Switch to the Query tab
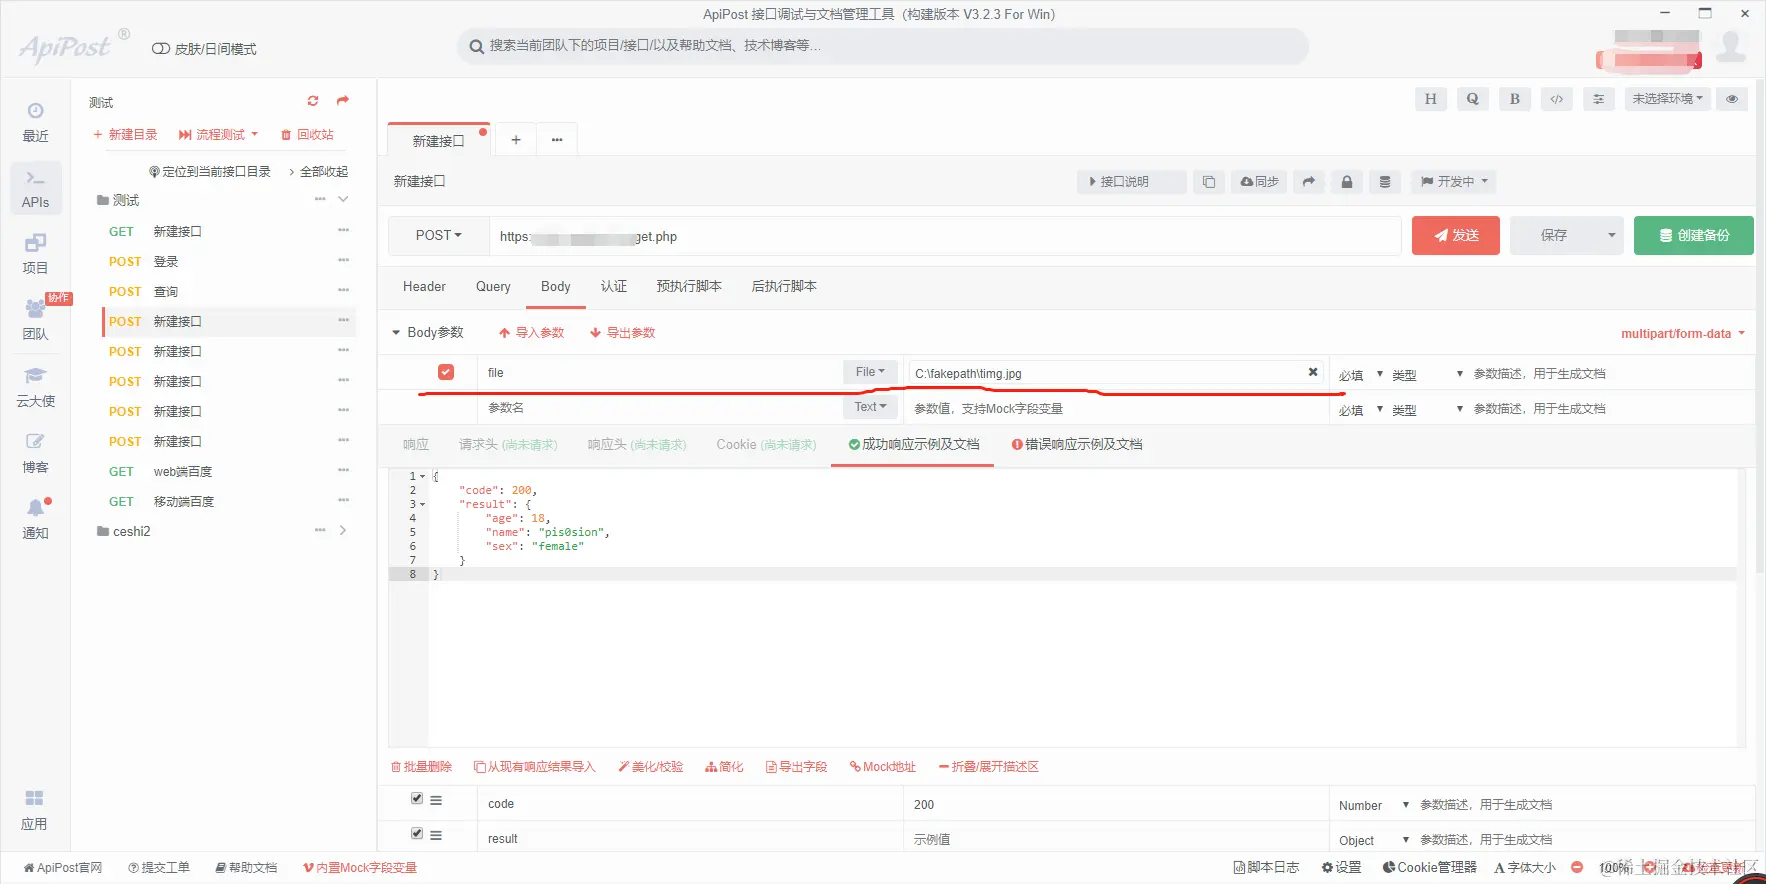The image size is (1766, 884). (x=493, y=287)
